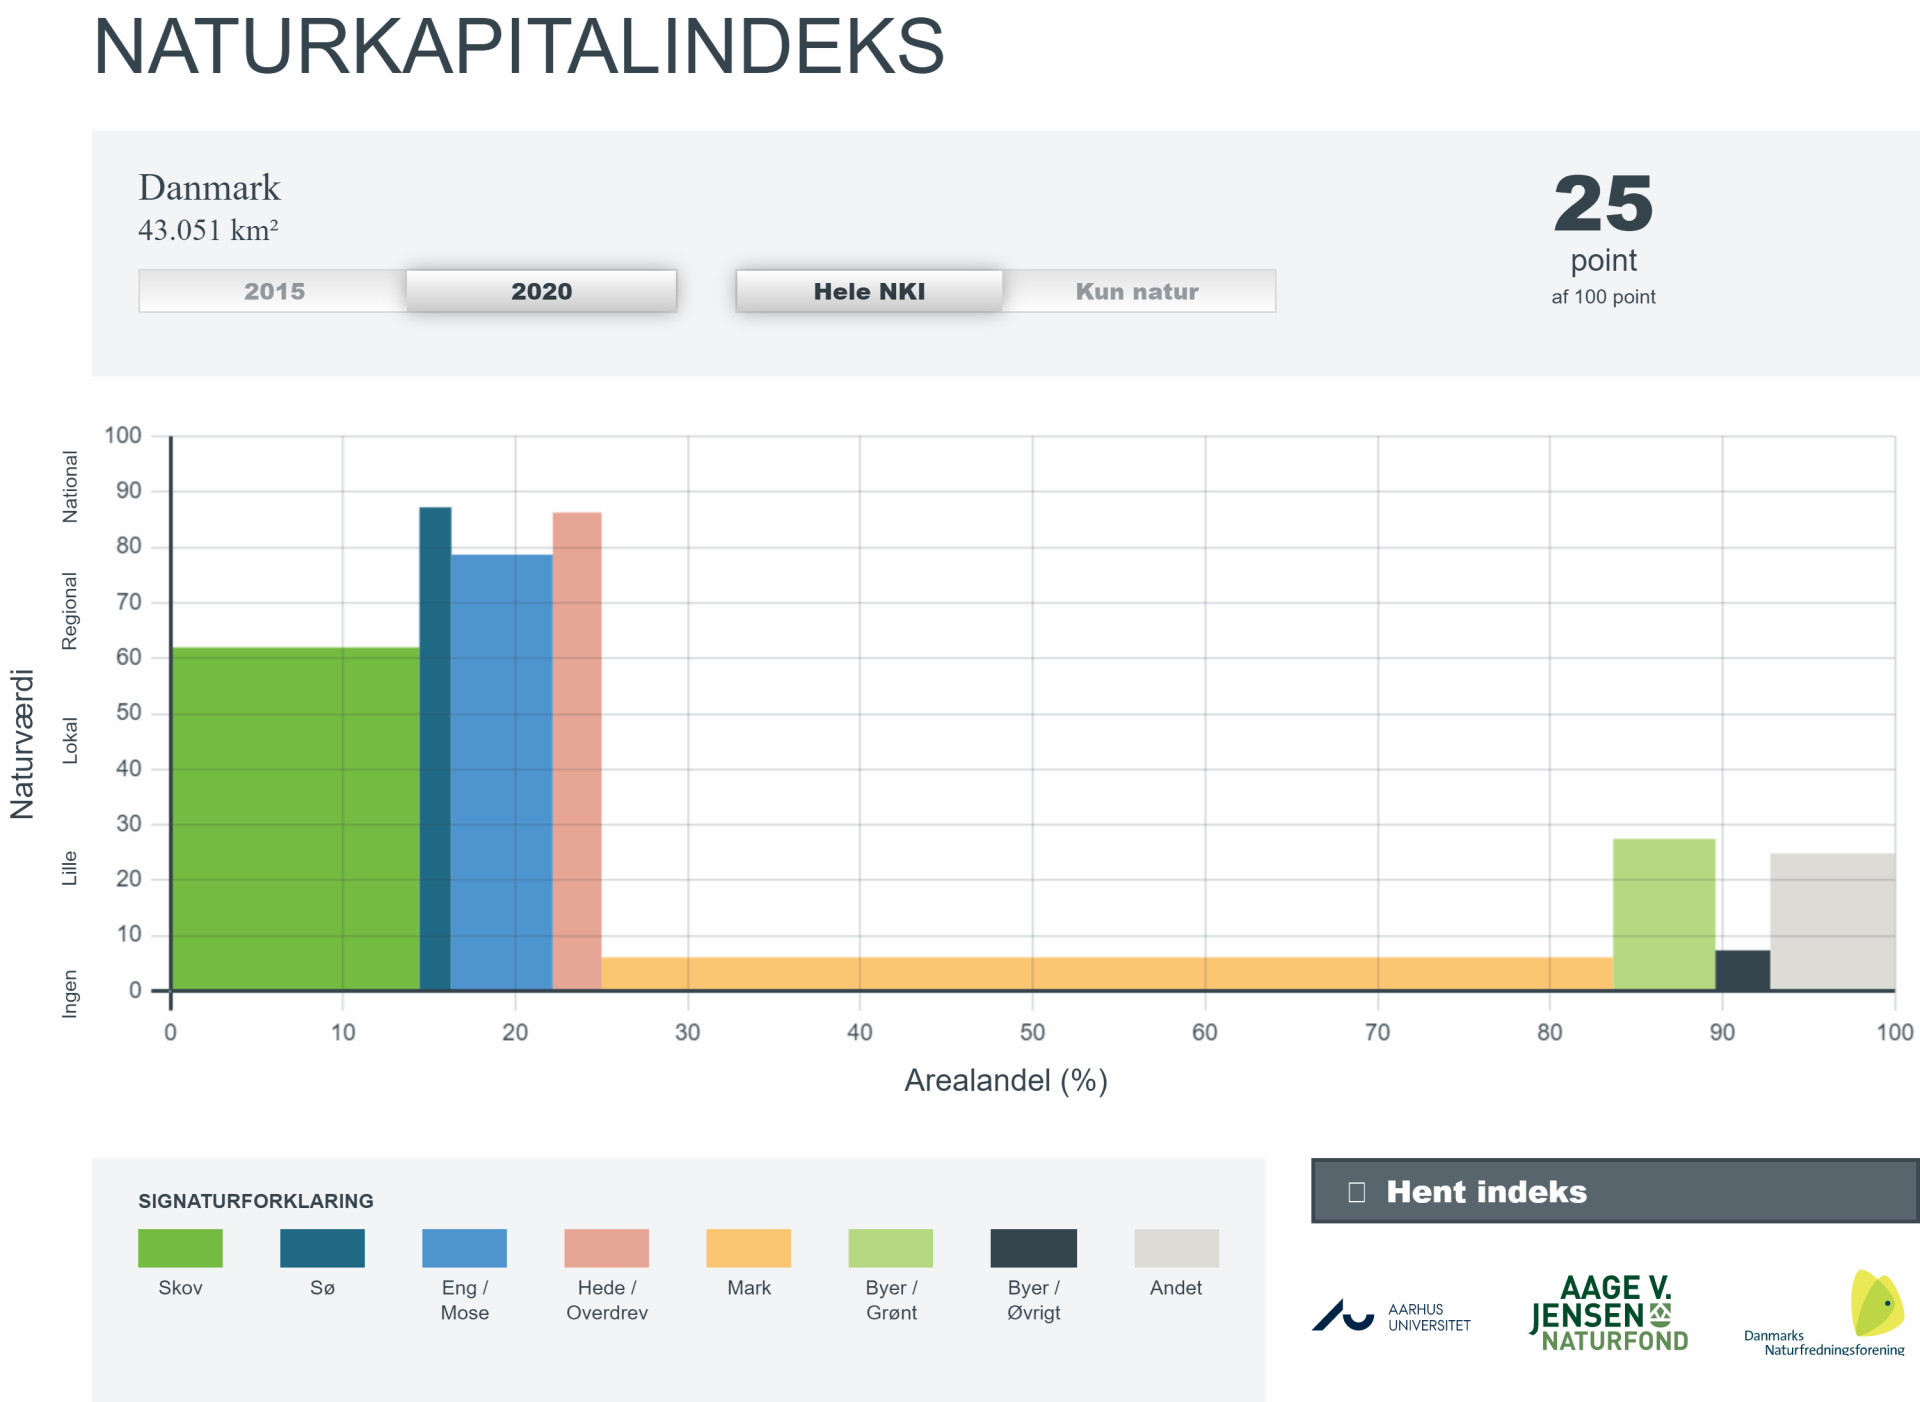The width and height of the screenshot is (1920, 1402).
Task: Click the Hede / Overdrev pink swatch
Action: pos(606,1248)
